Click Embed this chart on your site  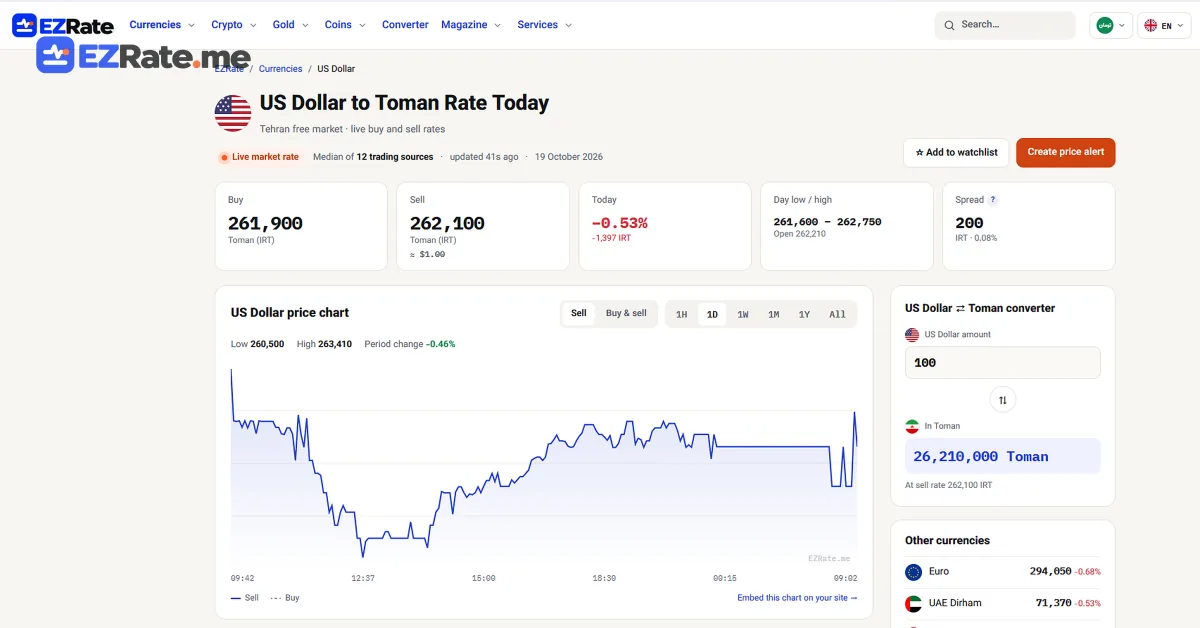pyautogui.click(x=797, y=598)
